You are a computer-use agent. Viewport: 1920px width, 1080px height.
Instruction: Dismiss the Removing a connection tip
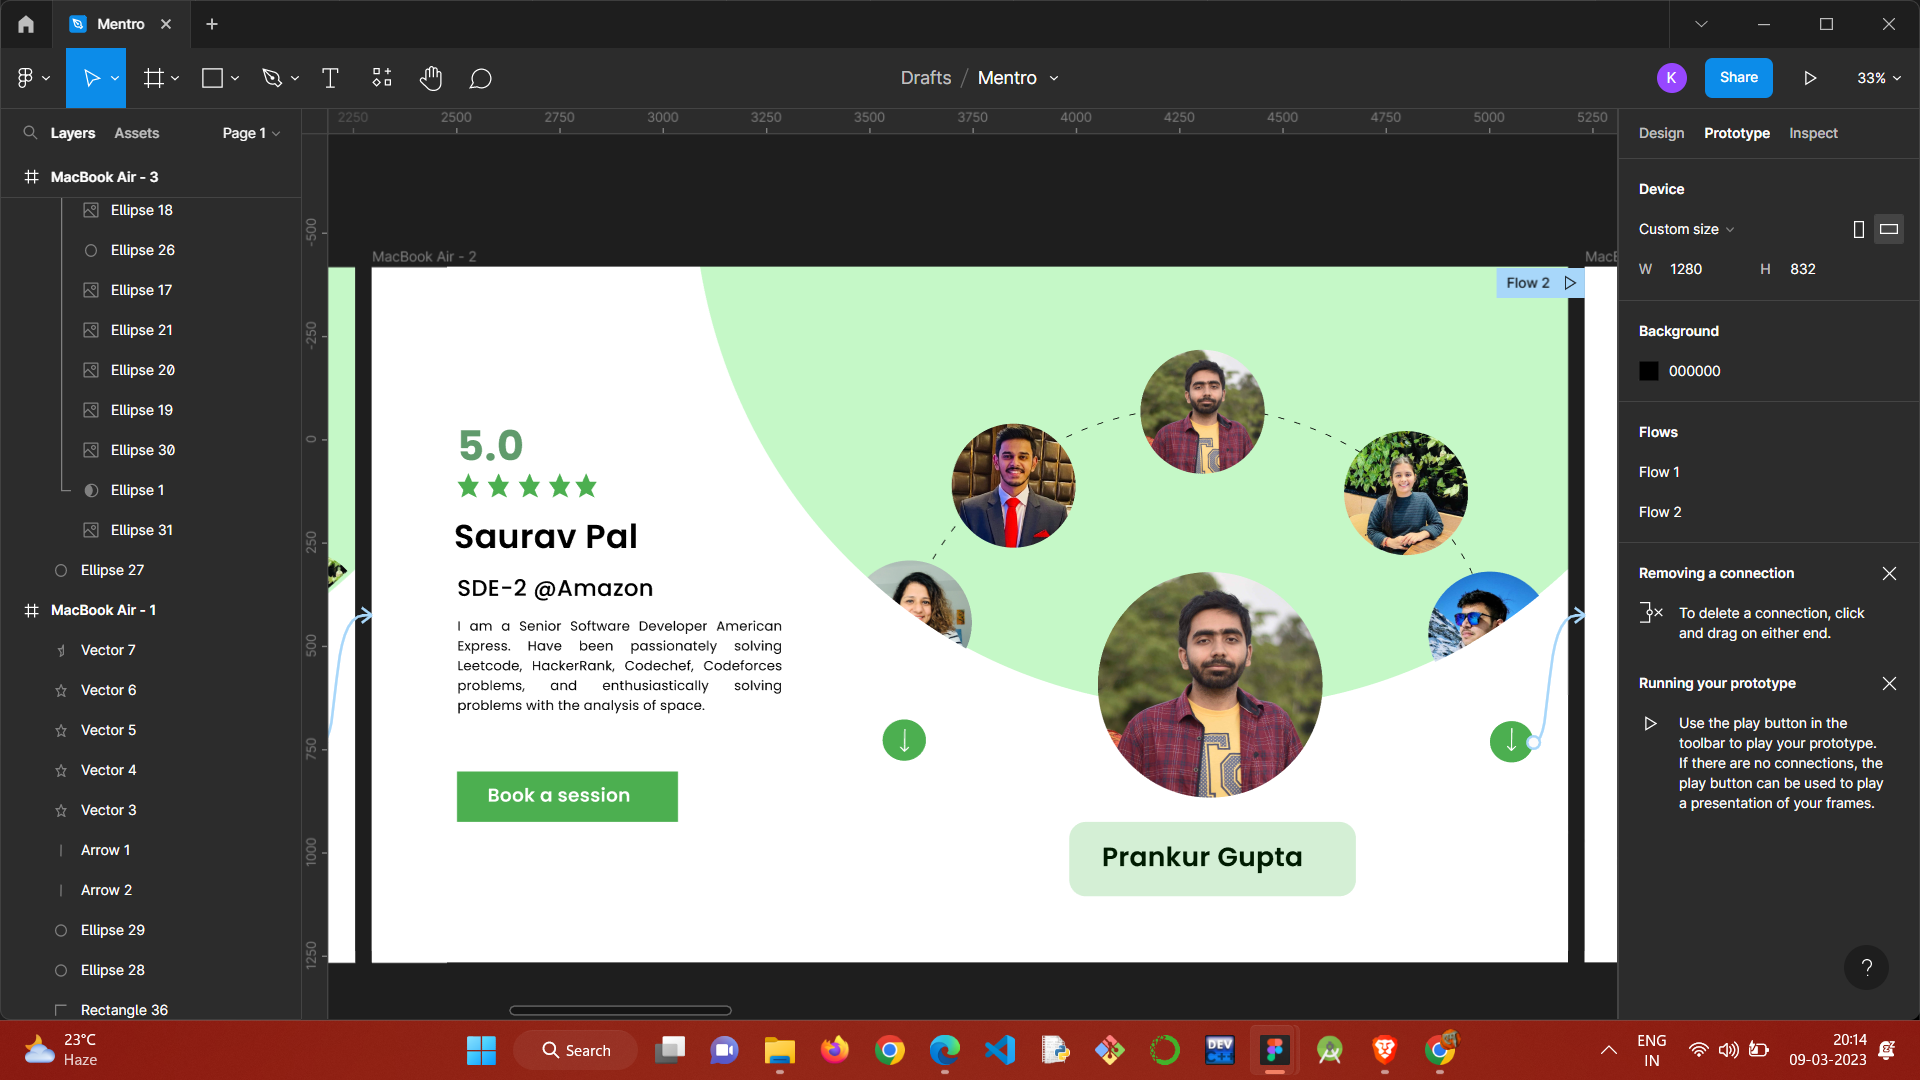point(1889,573)
